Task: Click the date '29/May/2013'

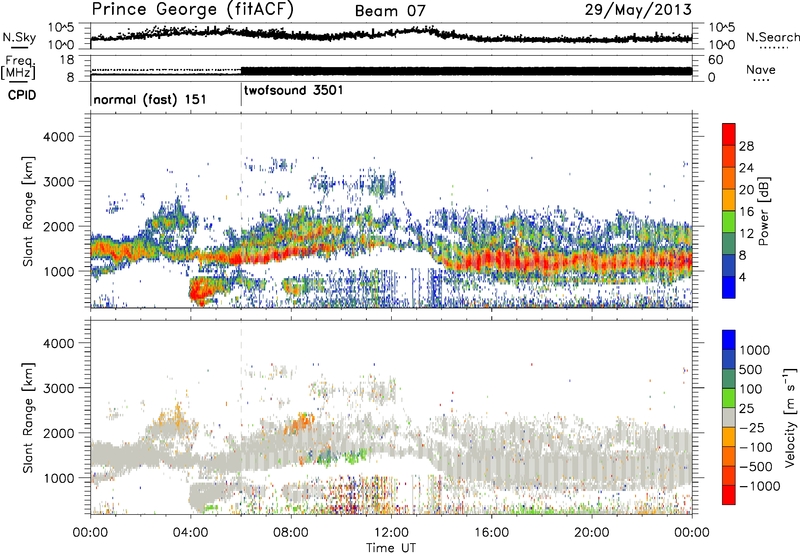Action: [x=638, y=10]
